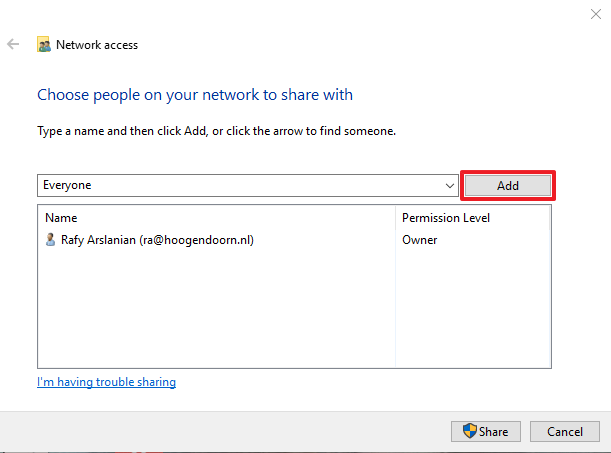Click the Permission Level column header
Image resolution: width=611 pixels, height=453 pixels.
click(x=446, y=218)
